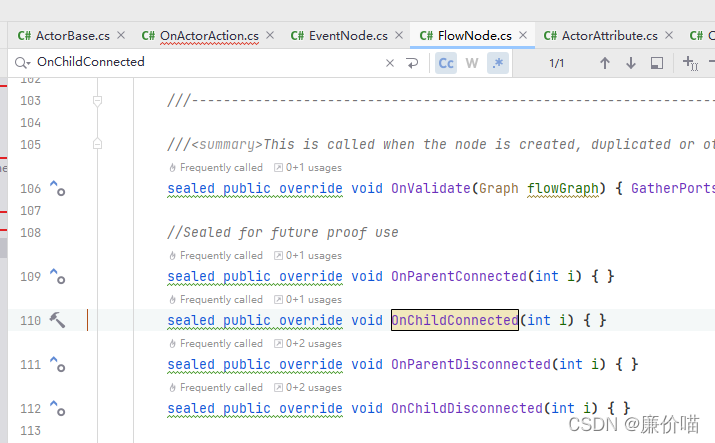
Task: Collapse the fold marker on line 103
Action: pyautogui.click(x=97, y=101)
